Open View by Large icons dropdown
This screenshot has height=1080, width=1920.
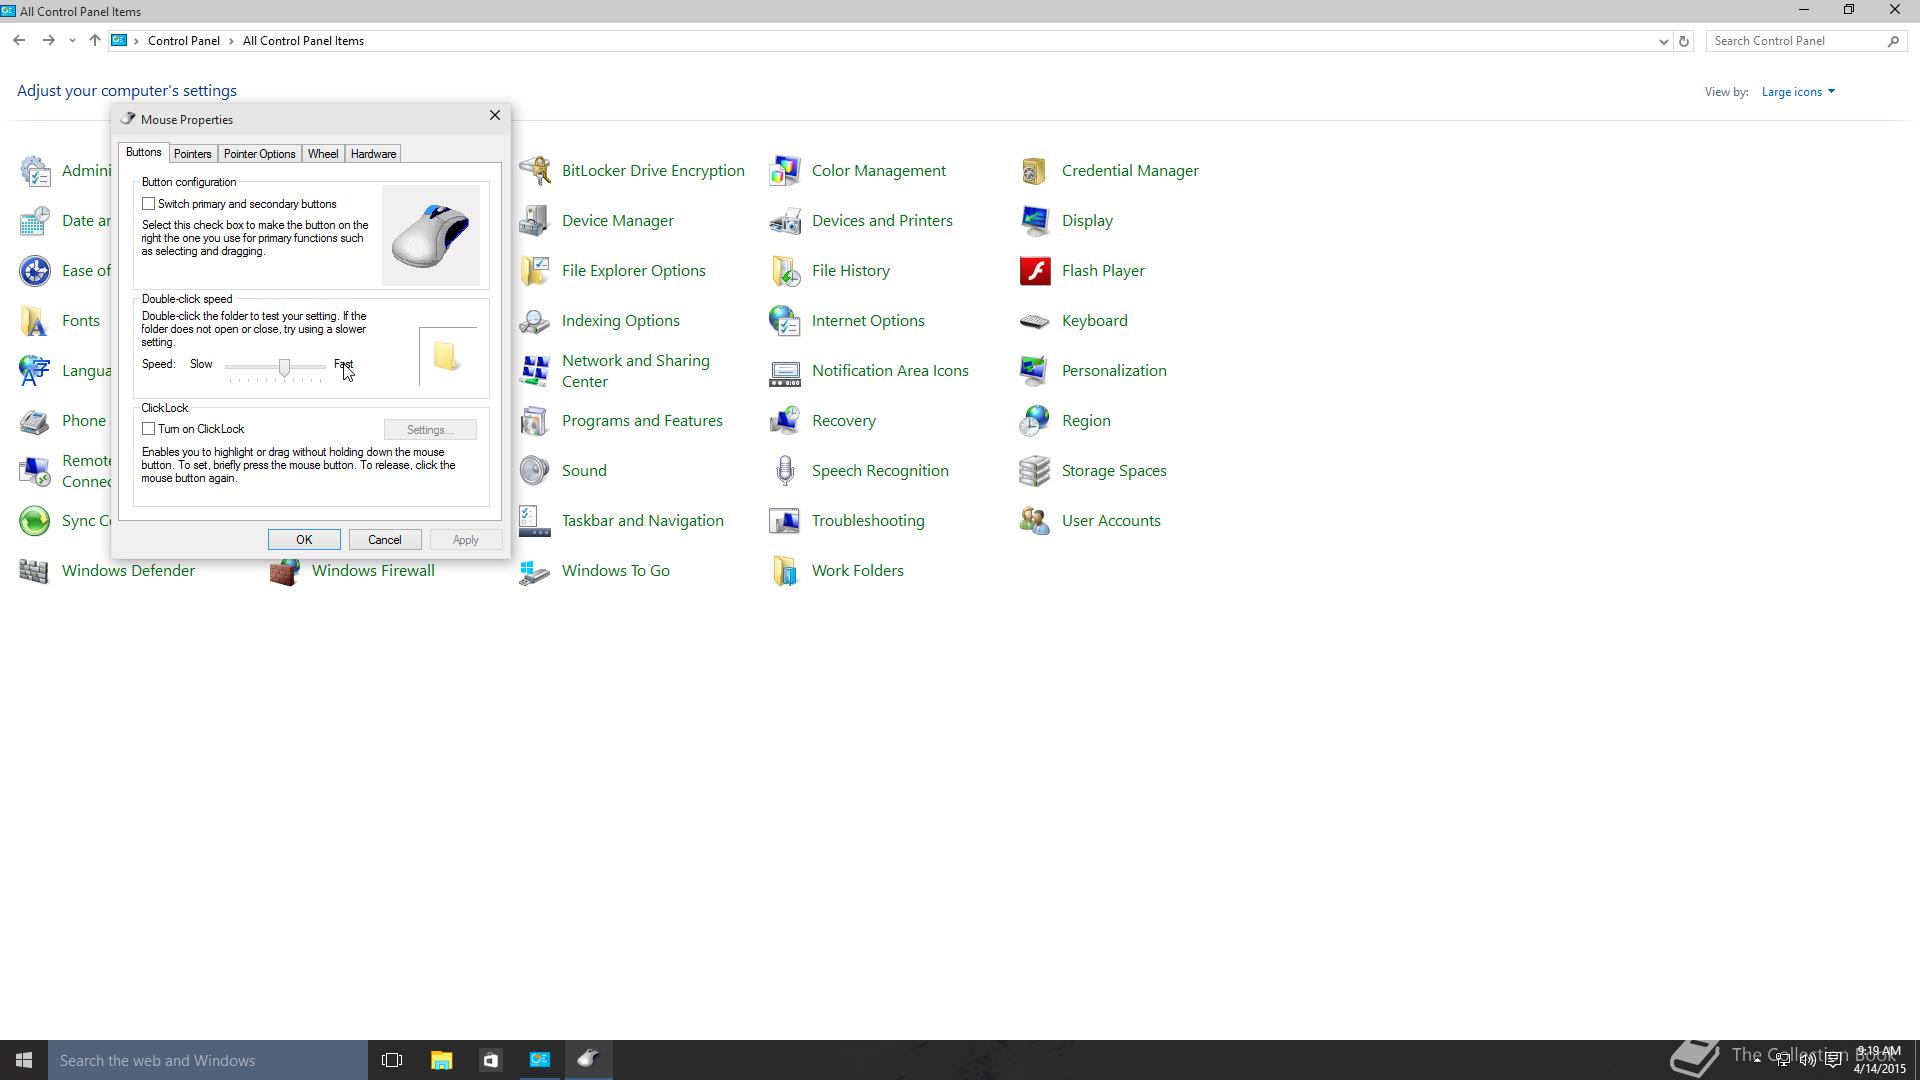click(x=1798, y=92)
